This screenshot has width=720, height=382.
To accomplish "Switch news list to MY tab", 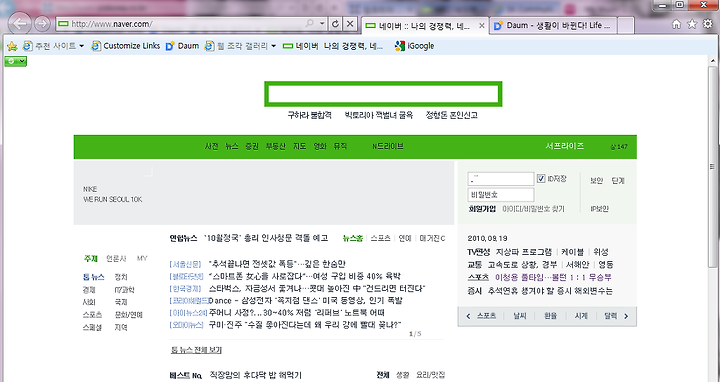I will click(x=142, y=258).
